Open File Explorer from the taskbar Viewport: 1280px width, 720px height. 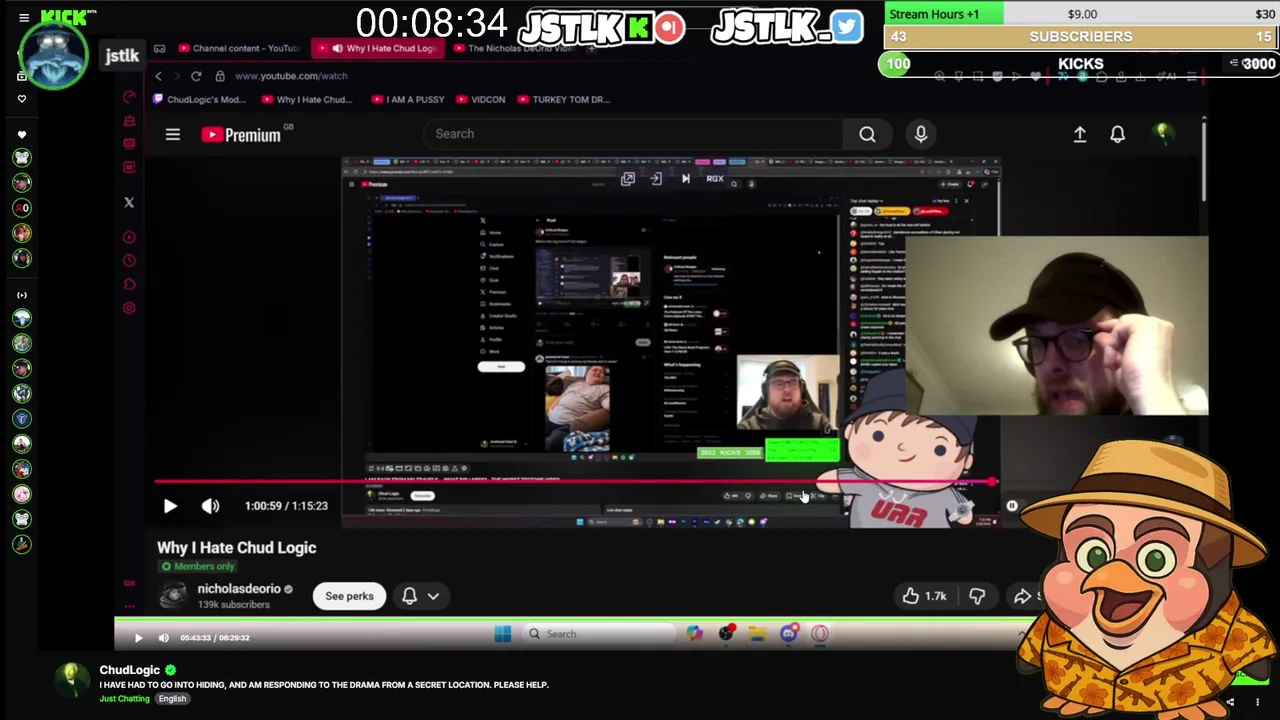(x=757, y=634)
